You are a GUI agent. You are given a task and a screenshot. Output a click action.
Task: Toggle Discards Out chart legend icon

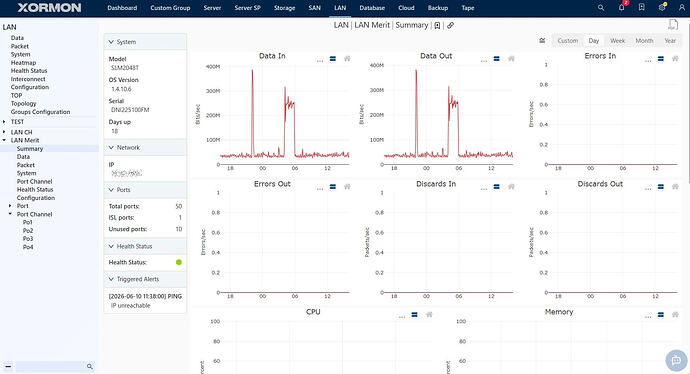click(x=661, y=187)
